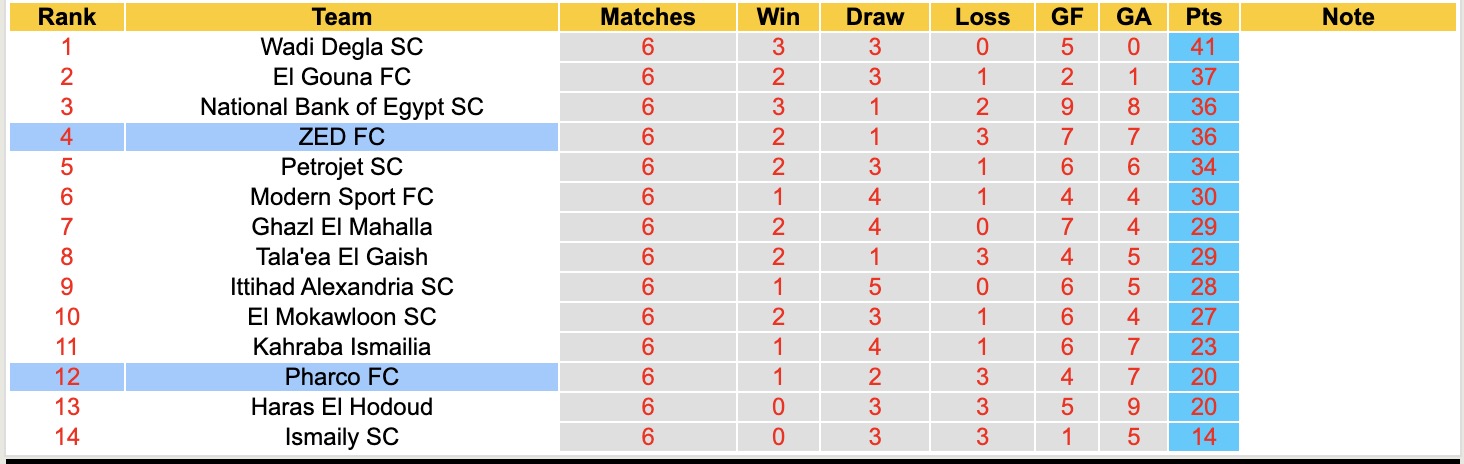This screenshot has height=464, width=1464.
Task: Select the Draw column header
Action: [874, 17]
